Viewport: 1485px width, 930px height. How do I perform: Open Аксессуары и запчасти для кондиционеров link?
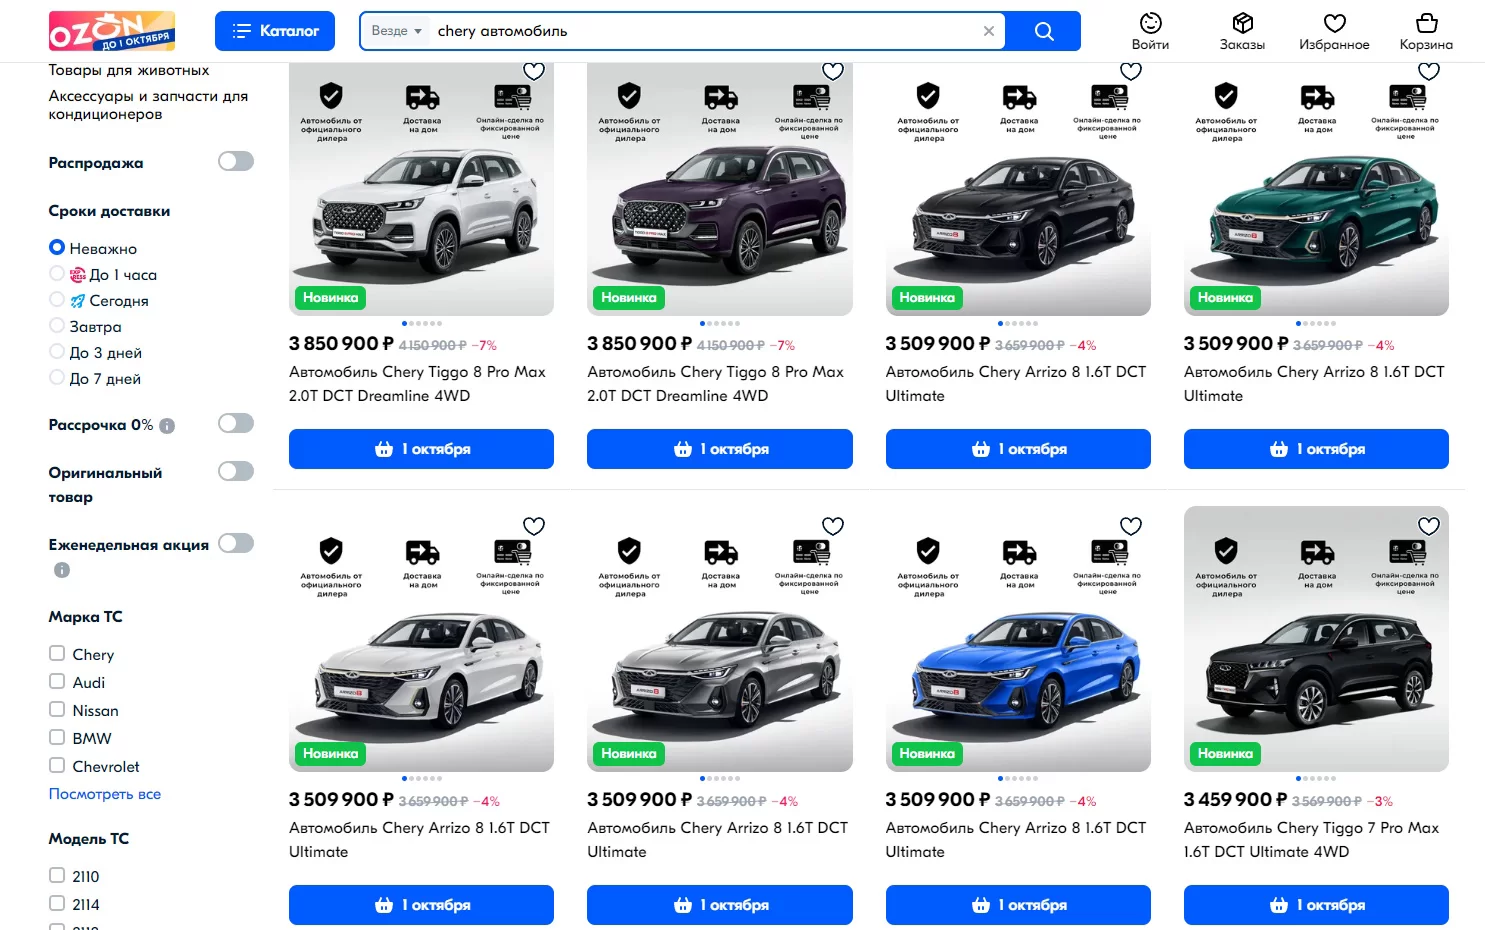(148, 105)
